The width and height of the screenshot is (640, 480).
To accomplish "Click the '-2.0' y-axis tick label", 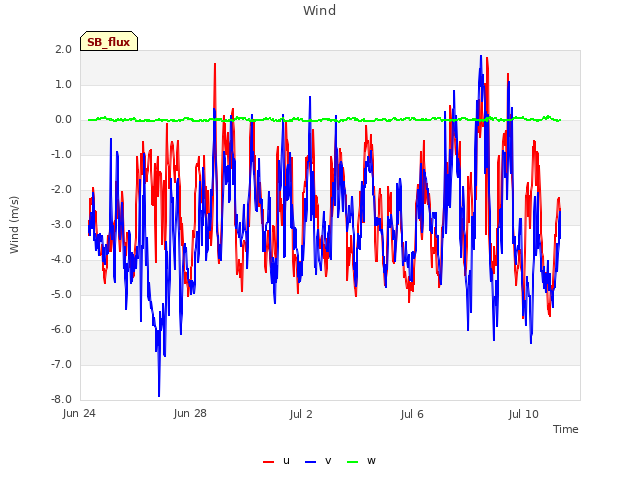I will tap(61, 189).
